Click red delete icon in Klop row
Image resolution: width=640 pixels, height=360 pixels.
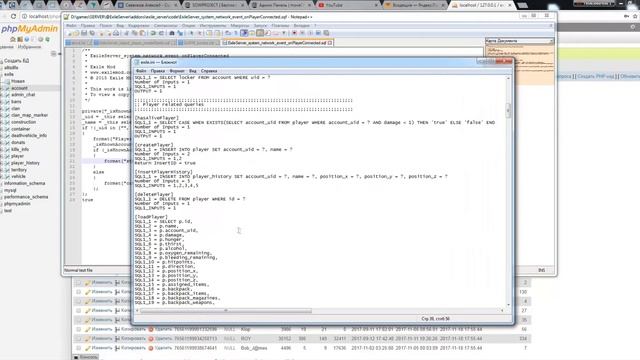pos(151,329)
